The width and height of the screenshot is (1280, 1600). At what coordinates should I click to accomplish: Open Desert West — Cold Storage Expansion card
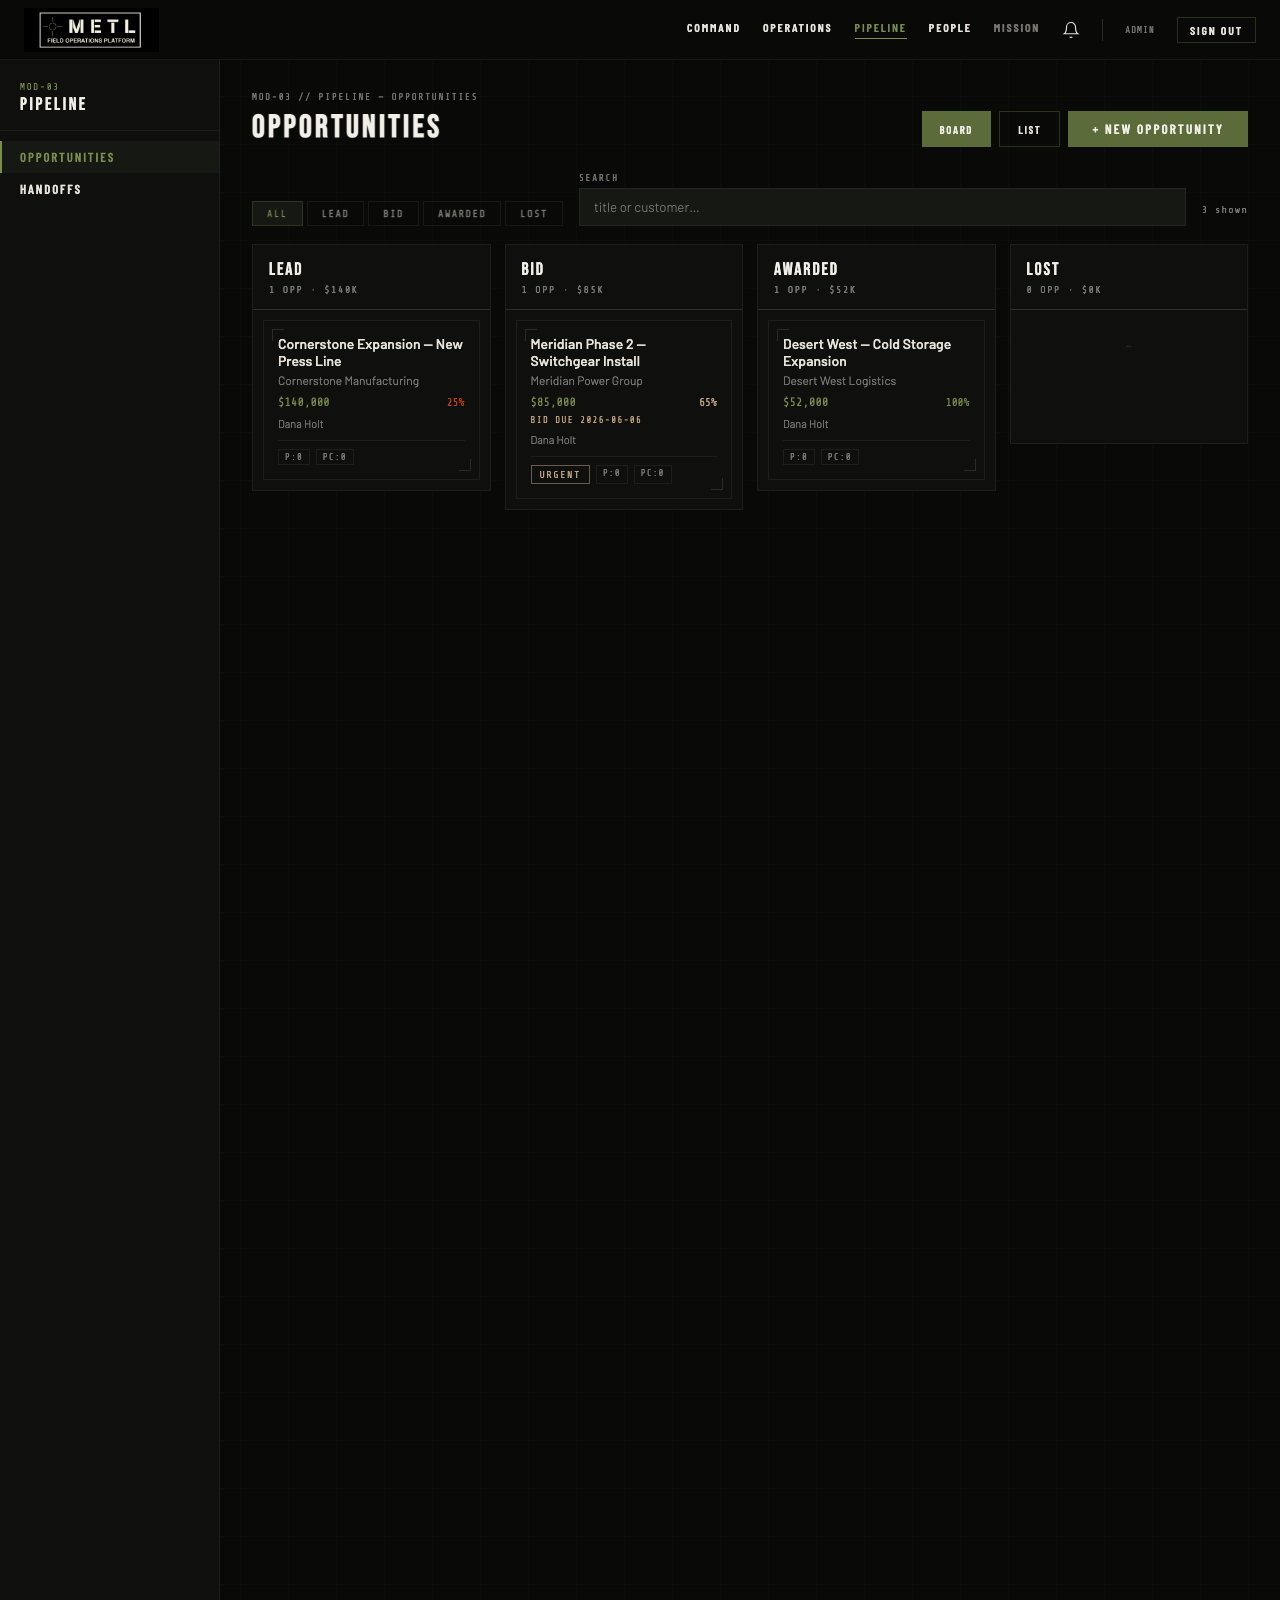[x=876, y=400]
